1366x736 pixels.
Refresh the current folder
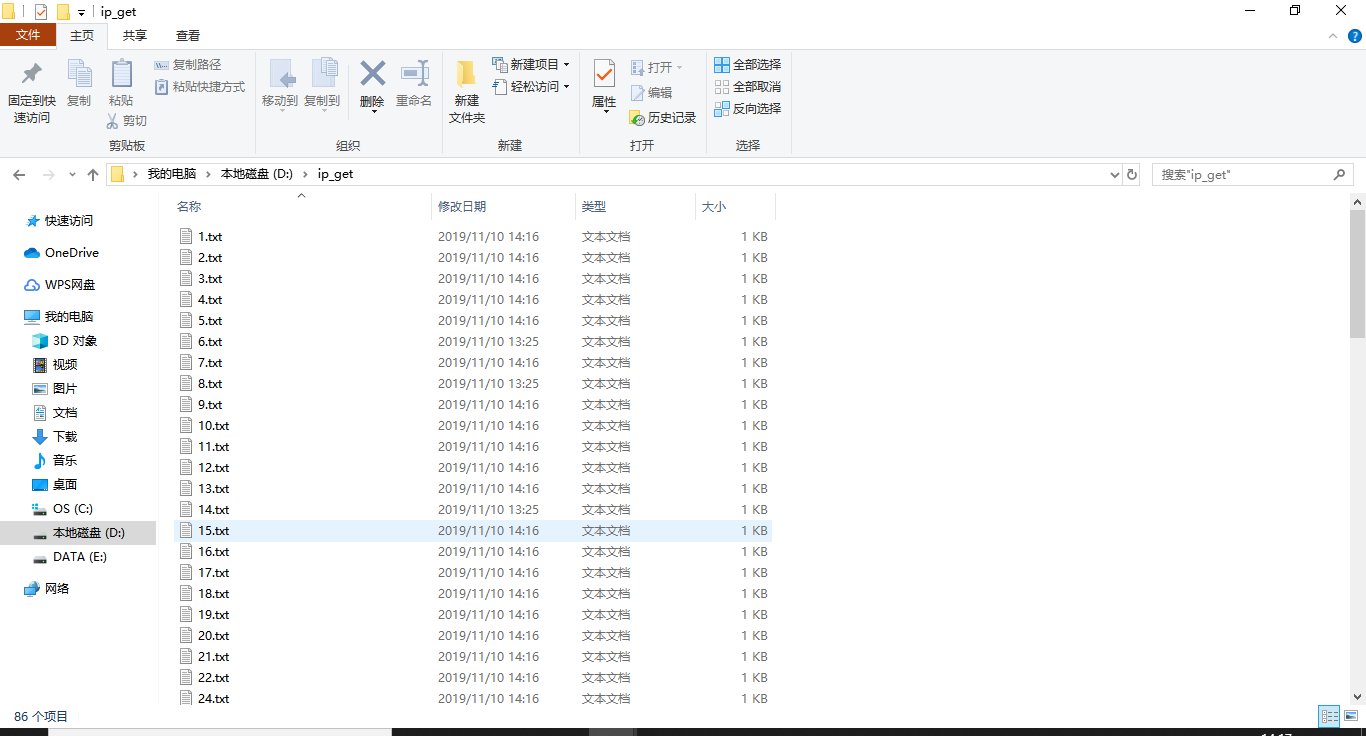(x=1132, y=174)
